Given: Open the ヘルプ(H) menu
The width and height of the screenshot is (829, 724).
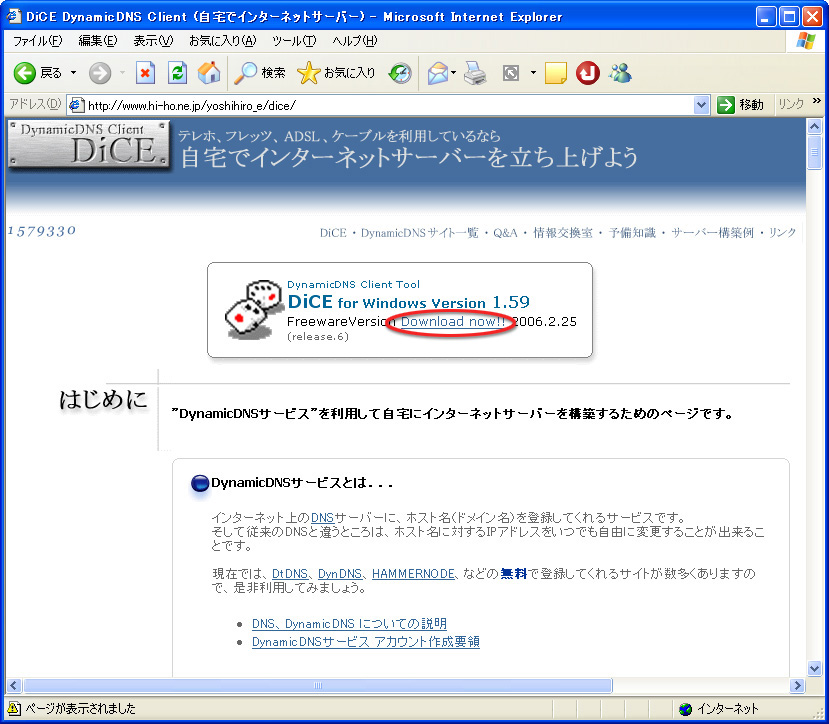Looking at the screenshot, I should point(355,41).
